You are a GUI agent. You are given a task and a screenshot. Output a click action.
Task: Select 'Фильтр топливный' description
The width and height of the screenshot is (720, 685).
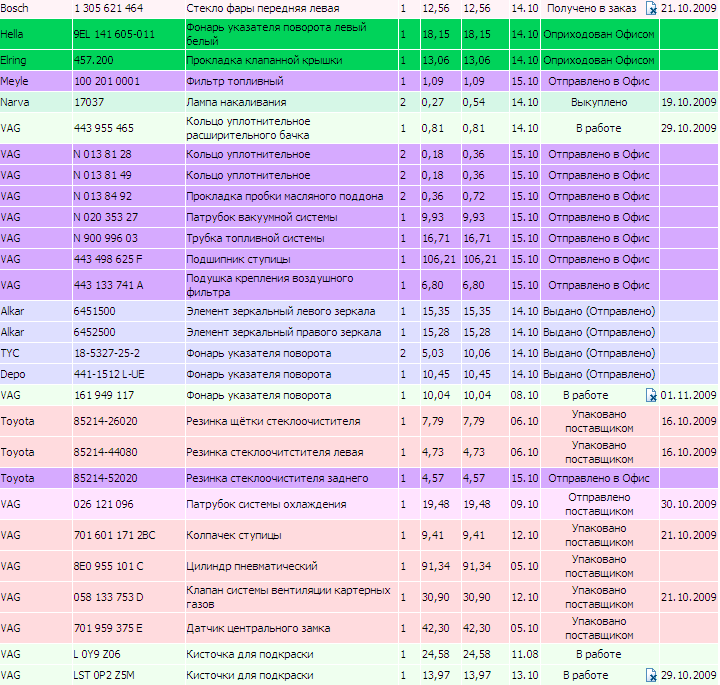click(x=235, y=81)
